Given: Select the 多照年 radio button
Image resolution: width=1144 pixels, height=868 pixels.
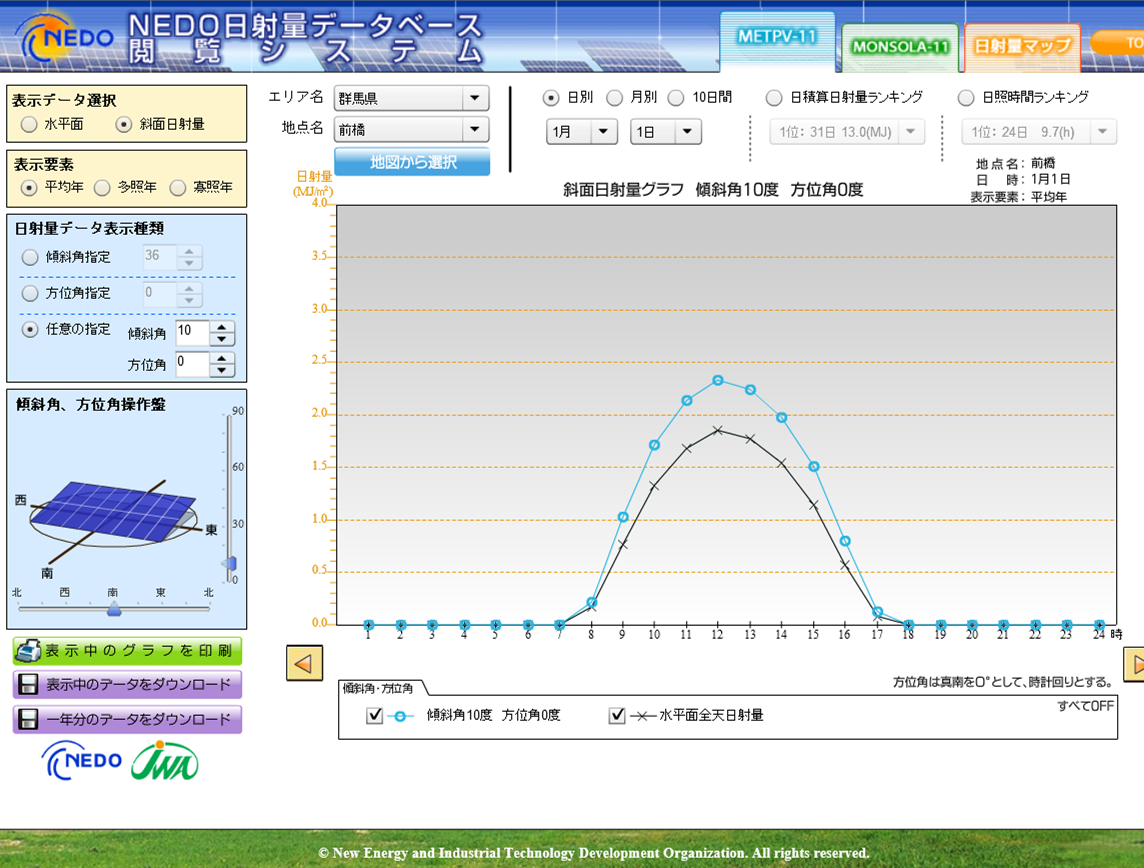Looking at the screenshot, I should pyautogui.click(x=102, y=187).
